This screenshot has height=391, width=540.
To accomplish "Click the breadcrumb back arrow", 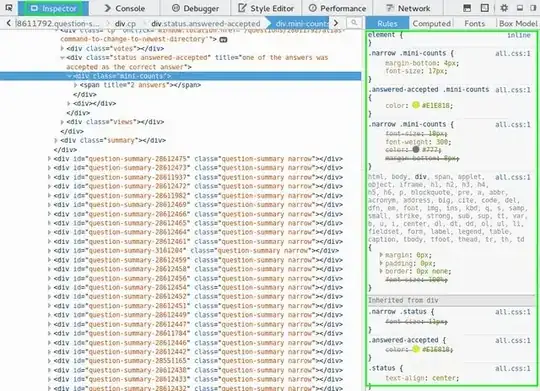I will (9, 23).
